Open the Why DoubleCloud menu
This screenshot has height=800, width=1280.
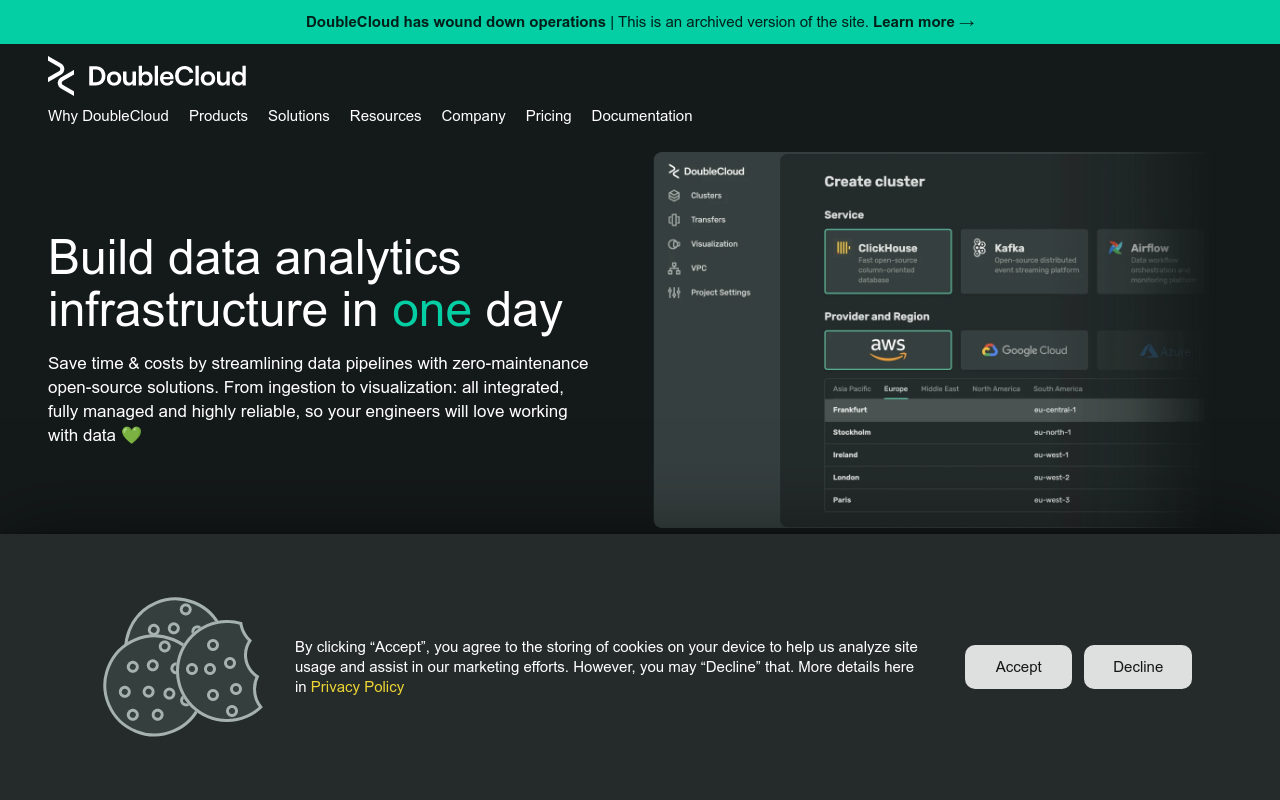coord(108,116)
